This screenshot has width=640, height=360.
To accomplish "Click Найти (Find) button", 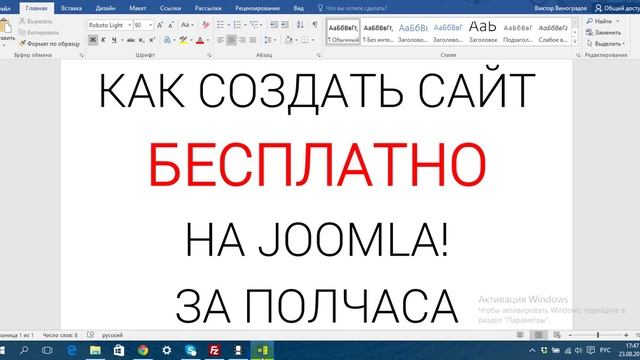I will pyautogui.click(x=603, y=21).
